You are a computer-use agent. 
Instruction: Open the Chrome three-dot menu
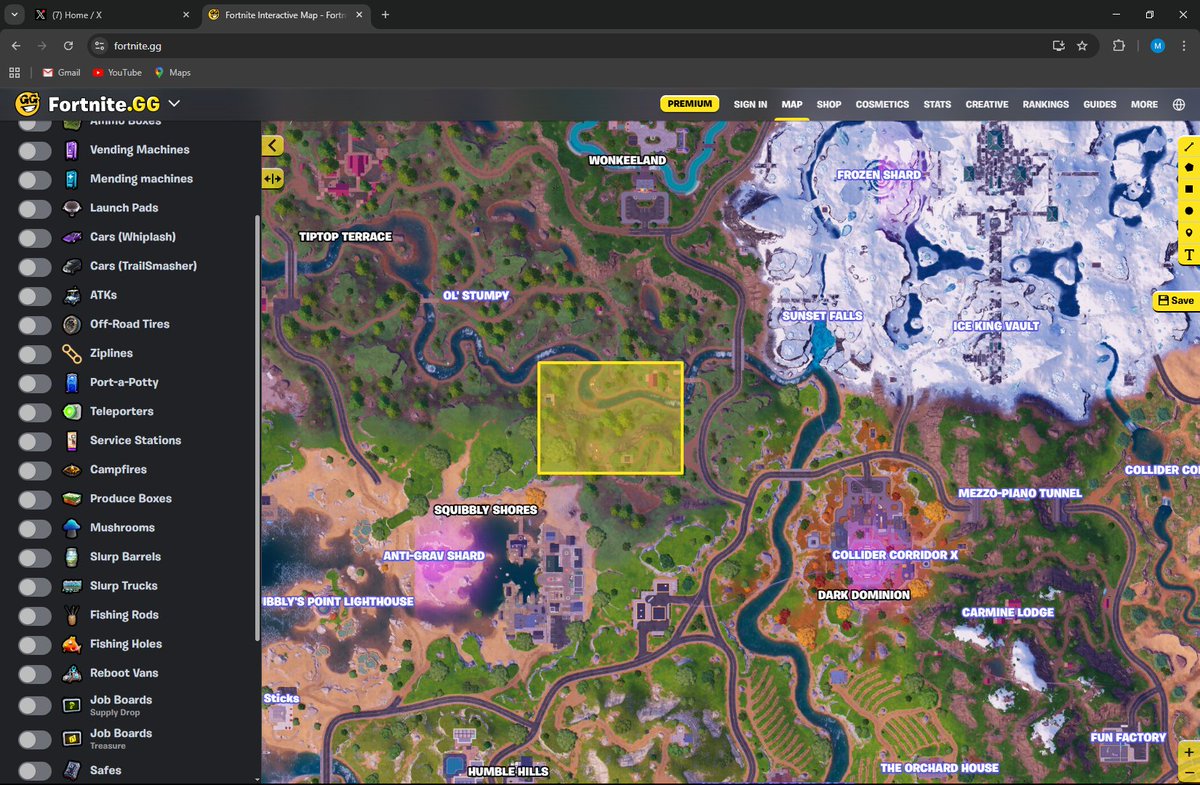(x=1184, y=46)
